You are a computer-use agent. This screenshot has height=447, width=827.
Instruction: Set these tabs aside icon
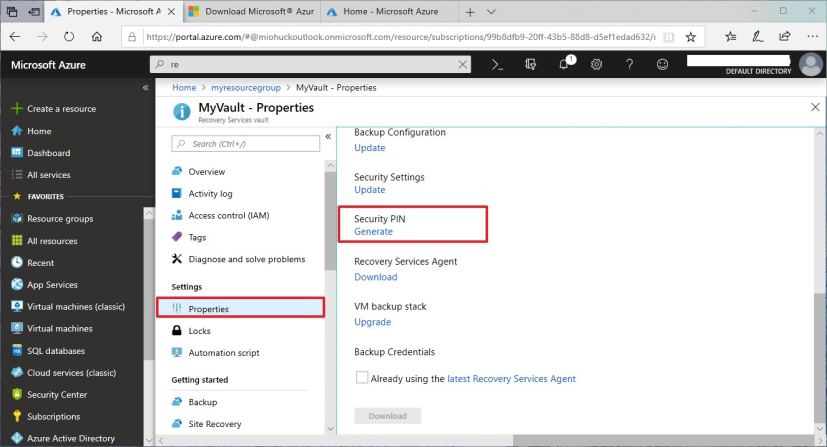click(x=34, y=12)
